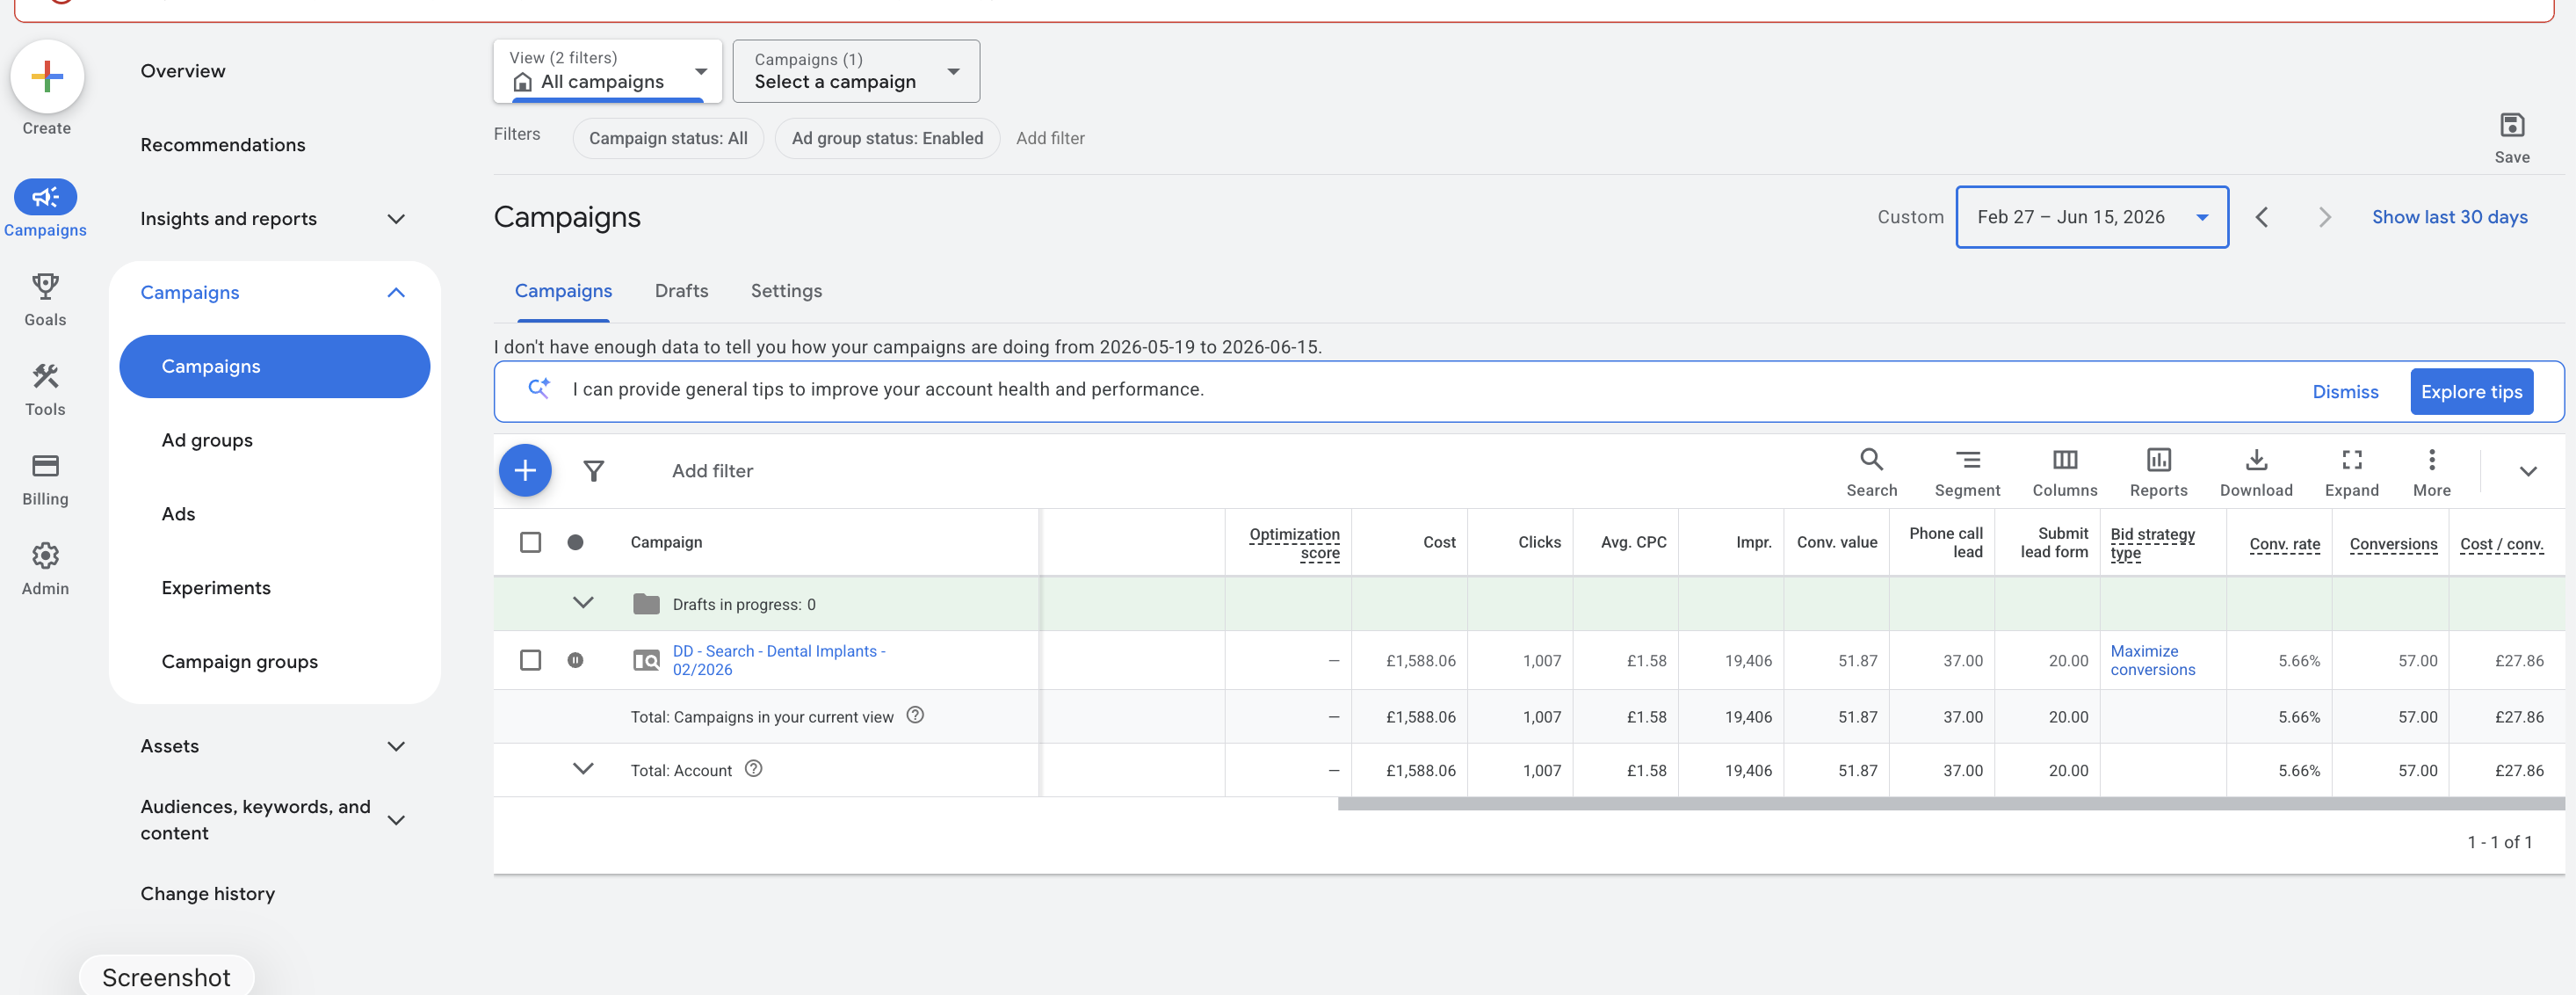Open Ad groups in sidebar
The height and width of the screenshot is (995, 2576).
(207, 441)
